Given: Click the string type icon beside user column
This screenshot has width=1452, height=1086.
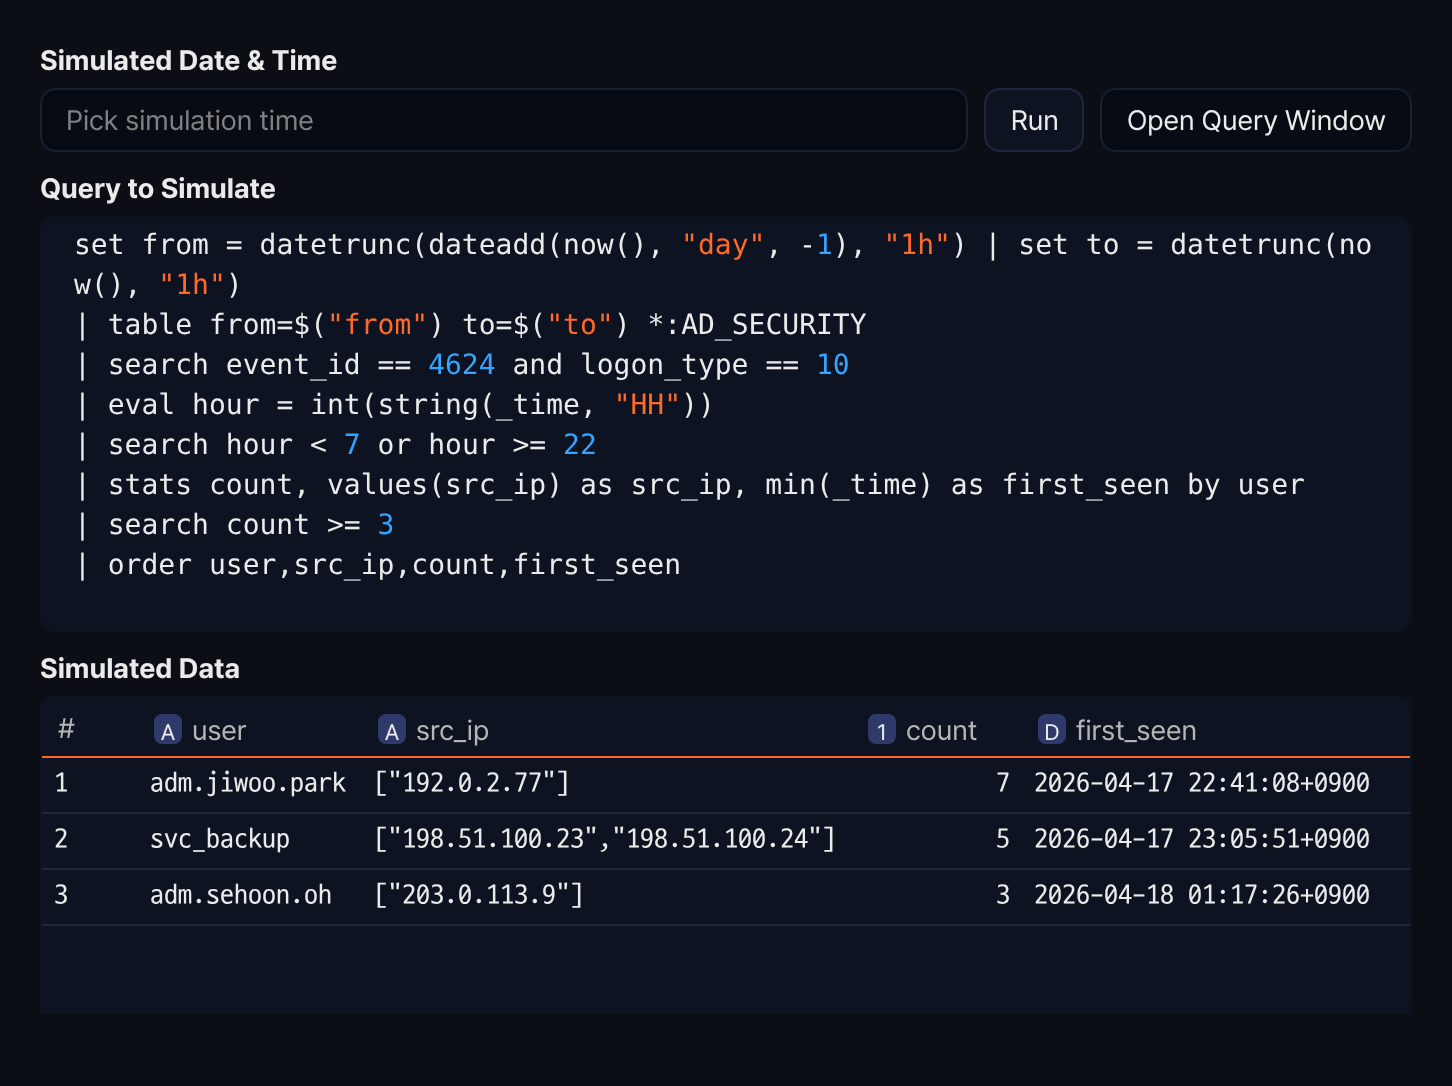Looking at the screenshot, I should (168, 731).
